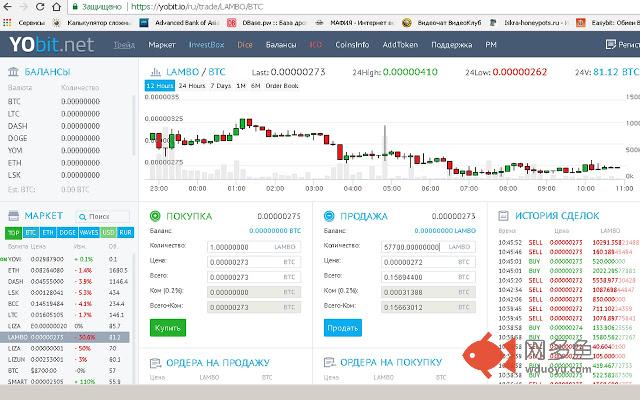Click the LAMBO/BTC chart bars icon
This screenshot has width=640, height=400.
(156, 72)
